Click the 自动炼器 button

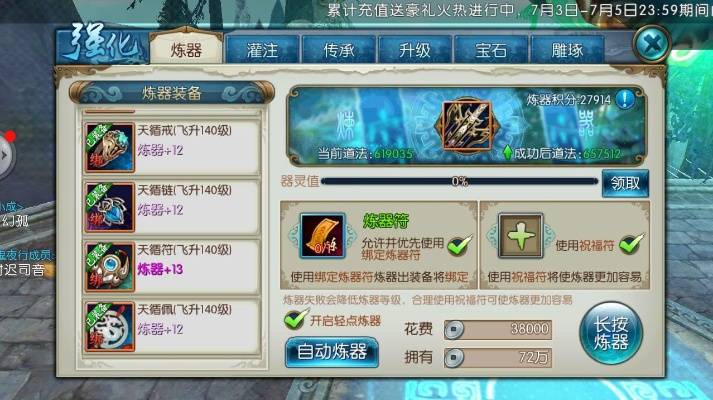point(332,352)
